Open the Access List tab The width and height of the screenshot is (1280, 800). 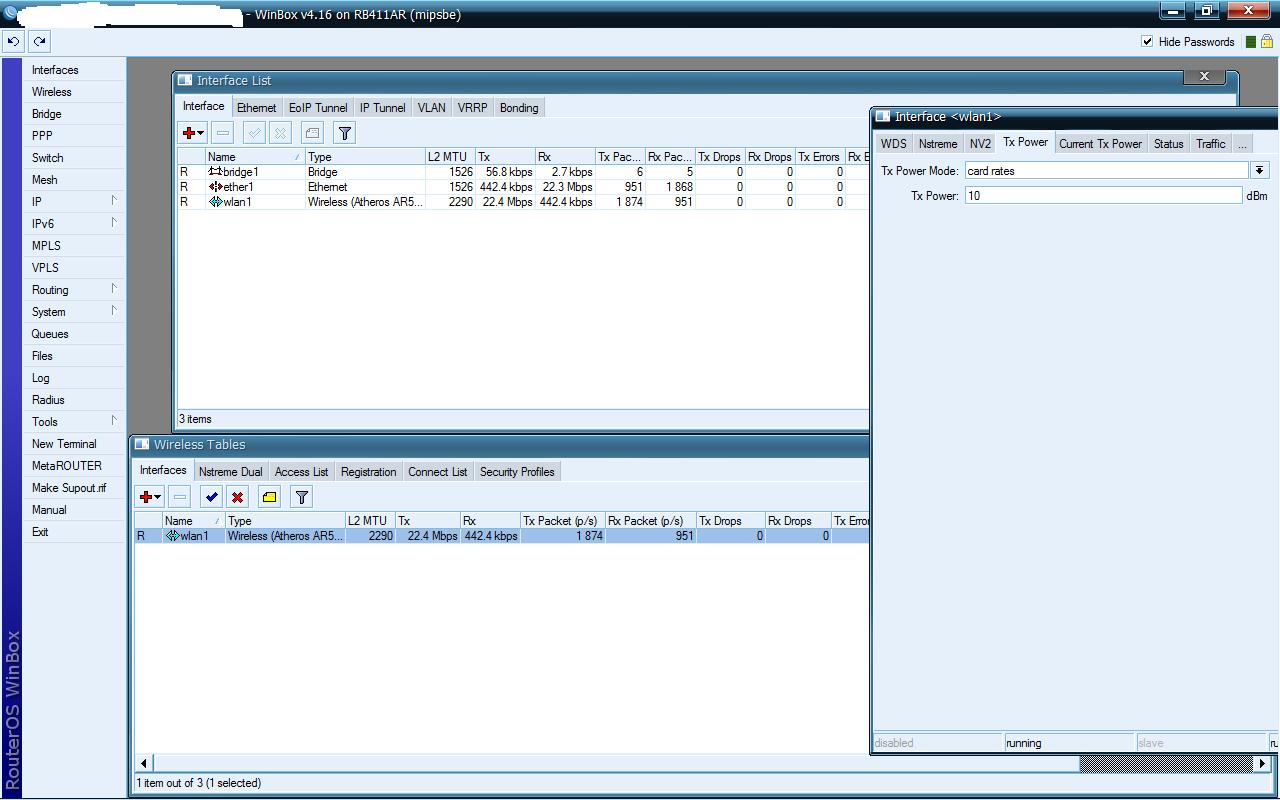click(301, 472)
